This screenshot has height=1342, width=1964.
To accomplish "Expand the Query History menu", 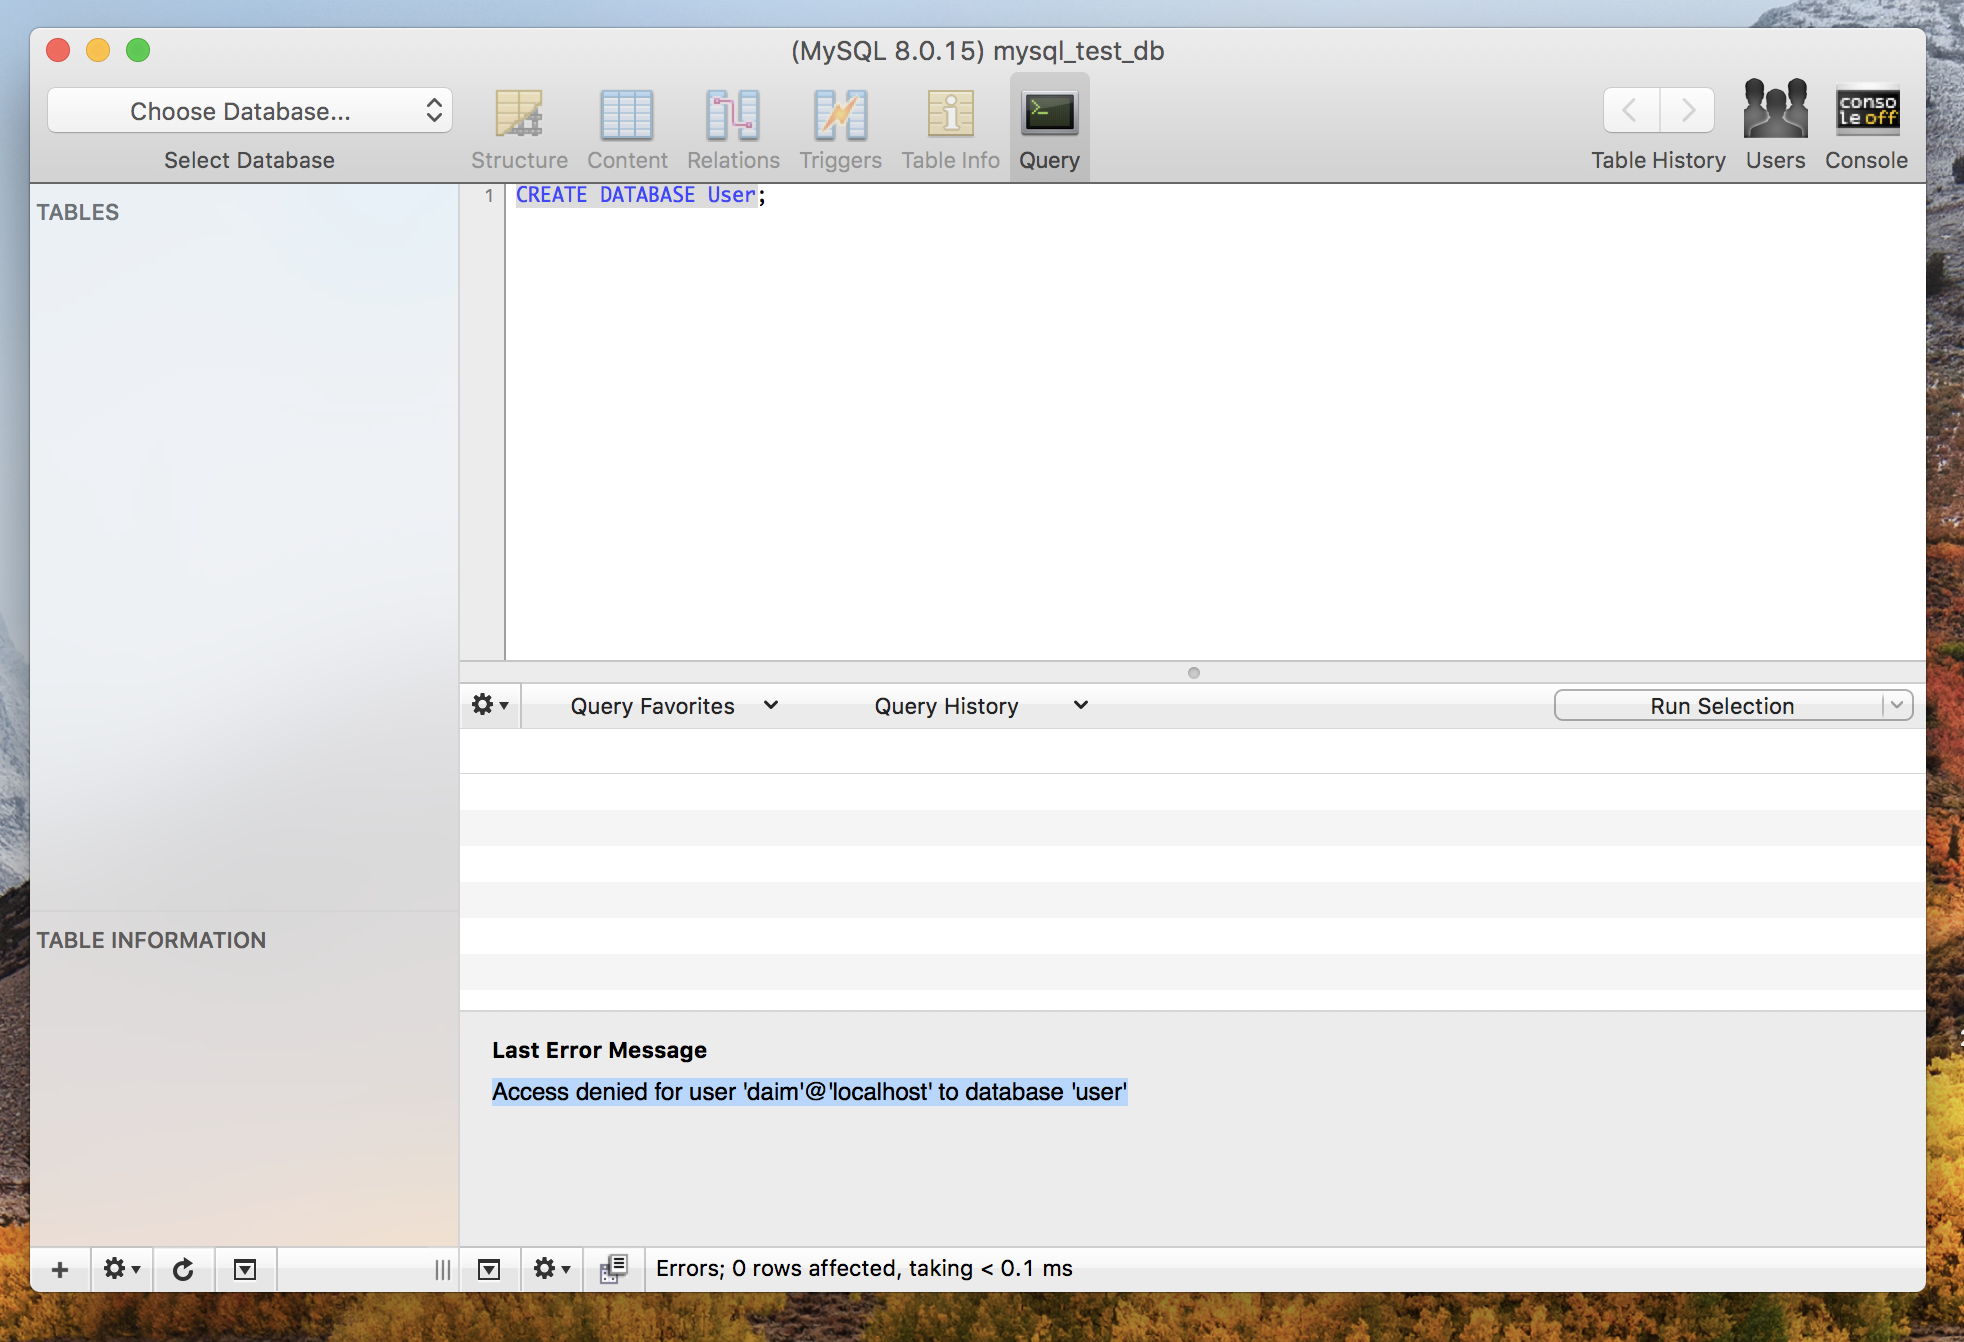I will pos(980,706).
